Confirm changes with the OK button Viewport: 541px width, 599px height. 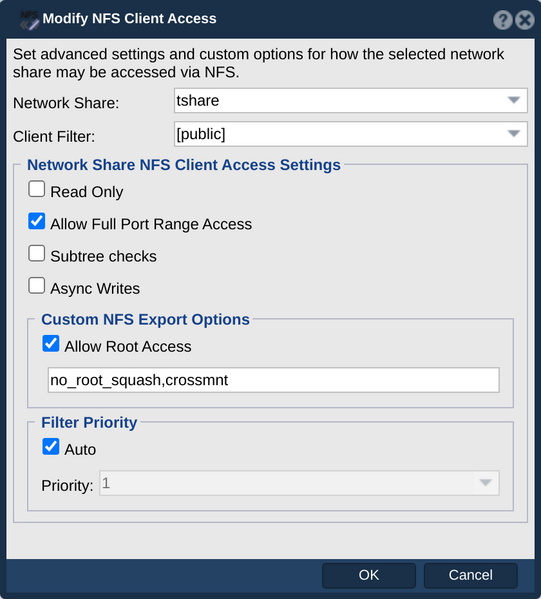(x=369, y=575)
